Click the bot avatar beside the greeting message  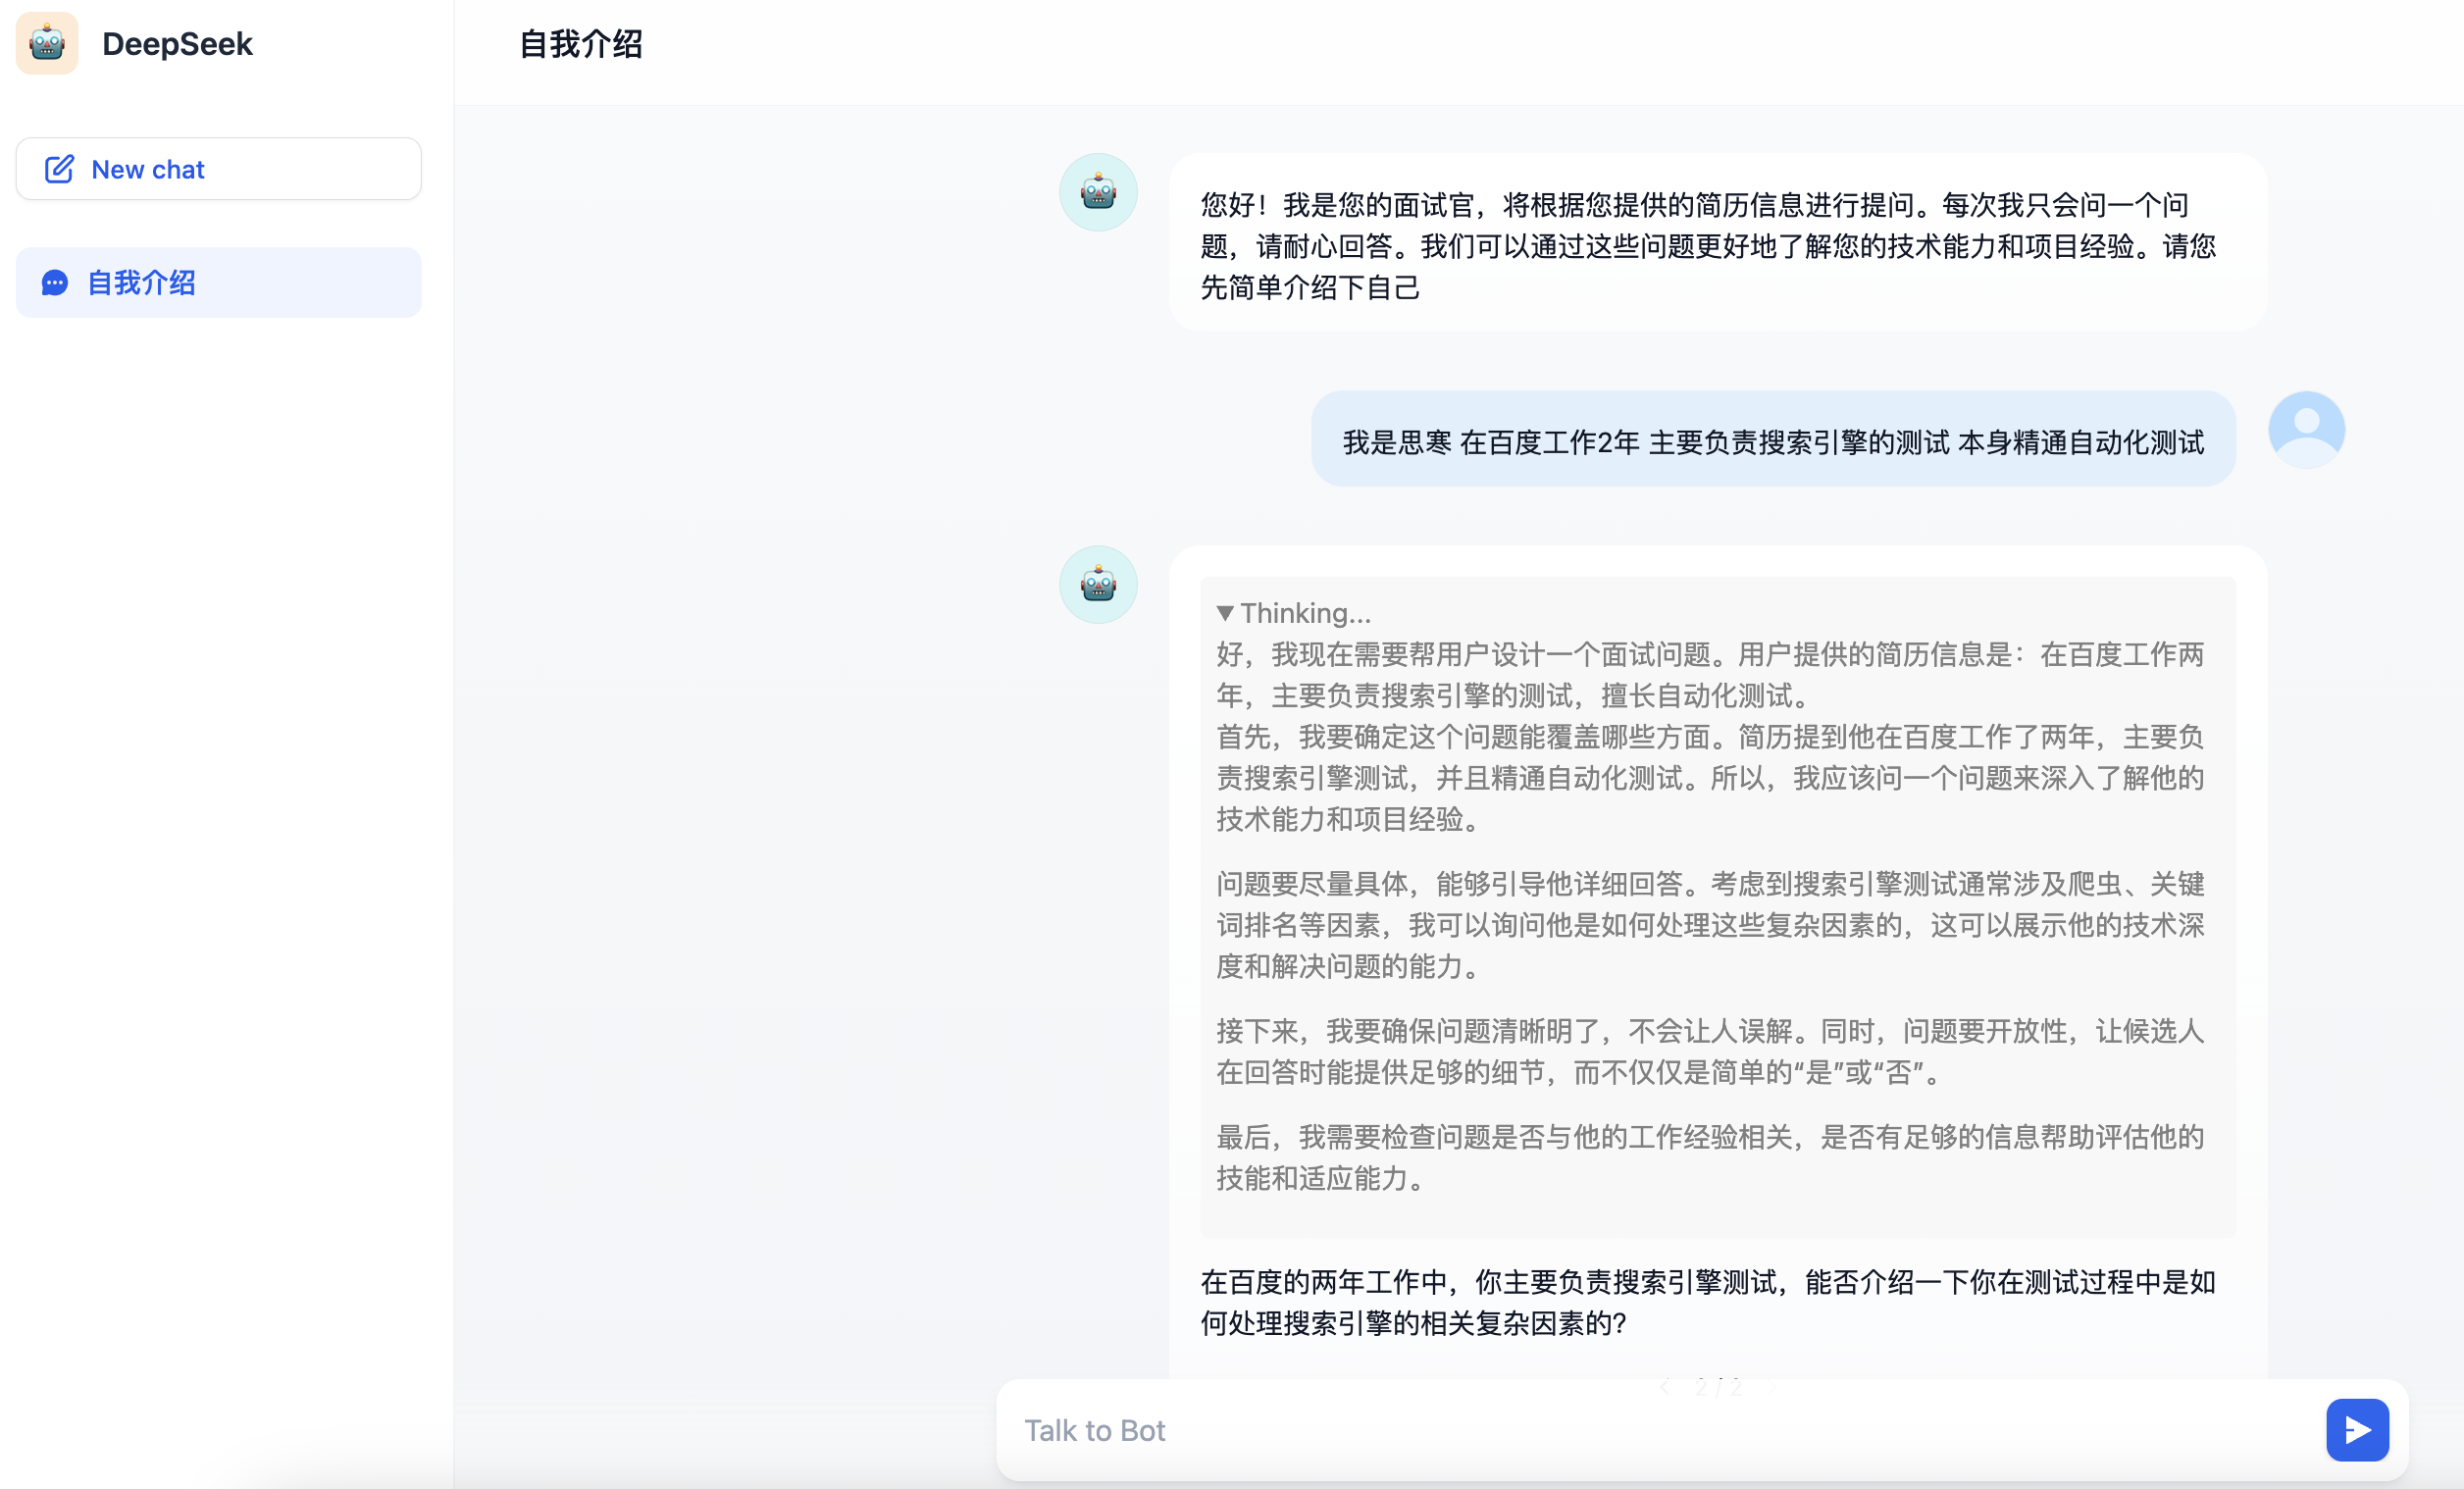click(x=1098, y=192)
